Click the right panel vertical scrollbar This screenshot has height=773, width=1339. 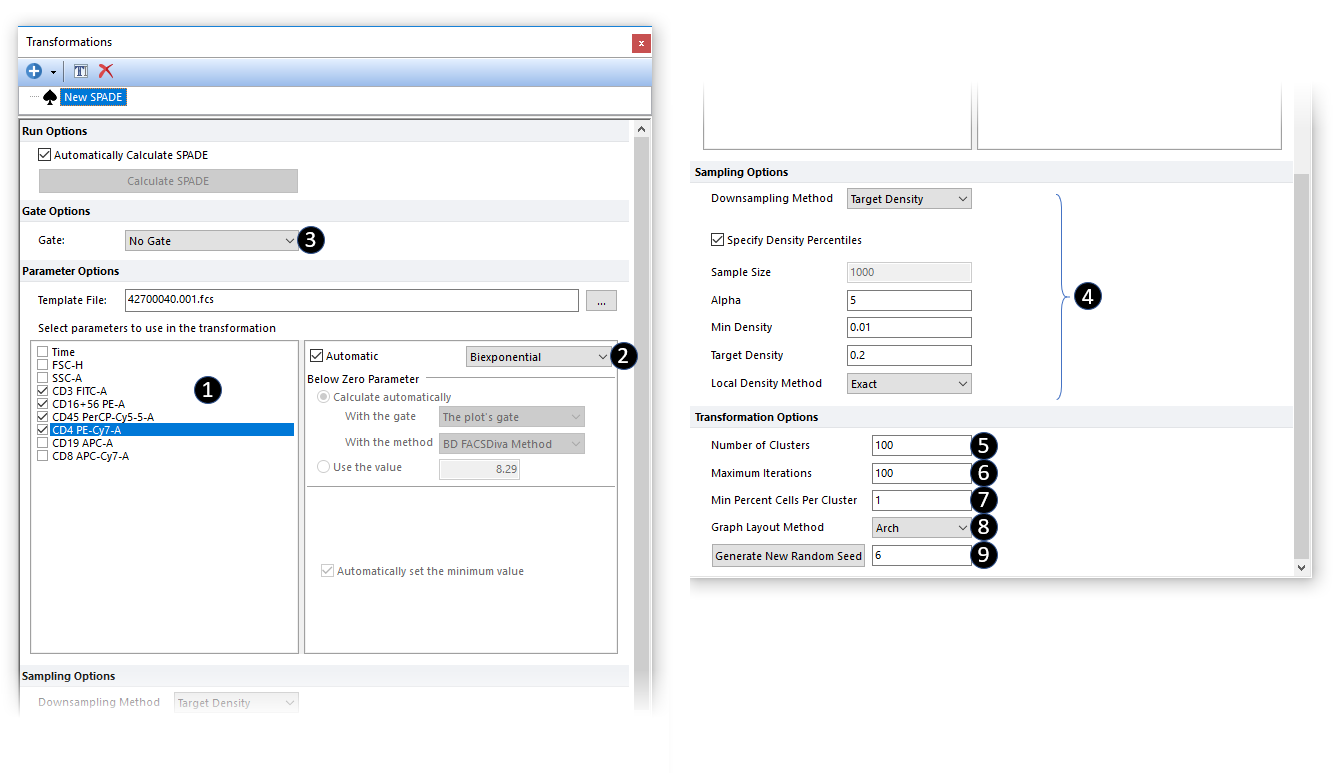click(1302, 360)
